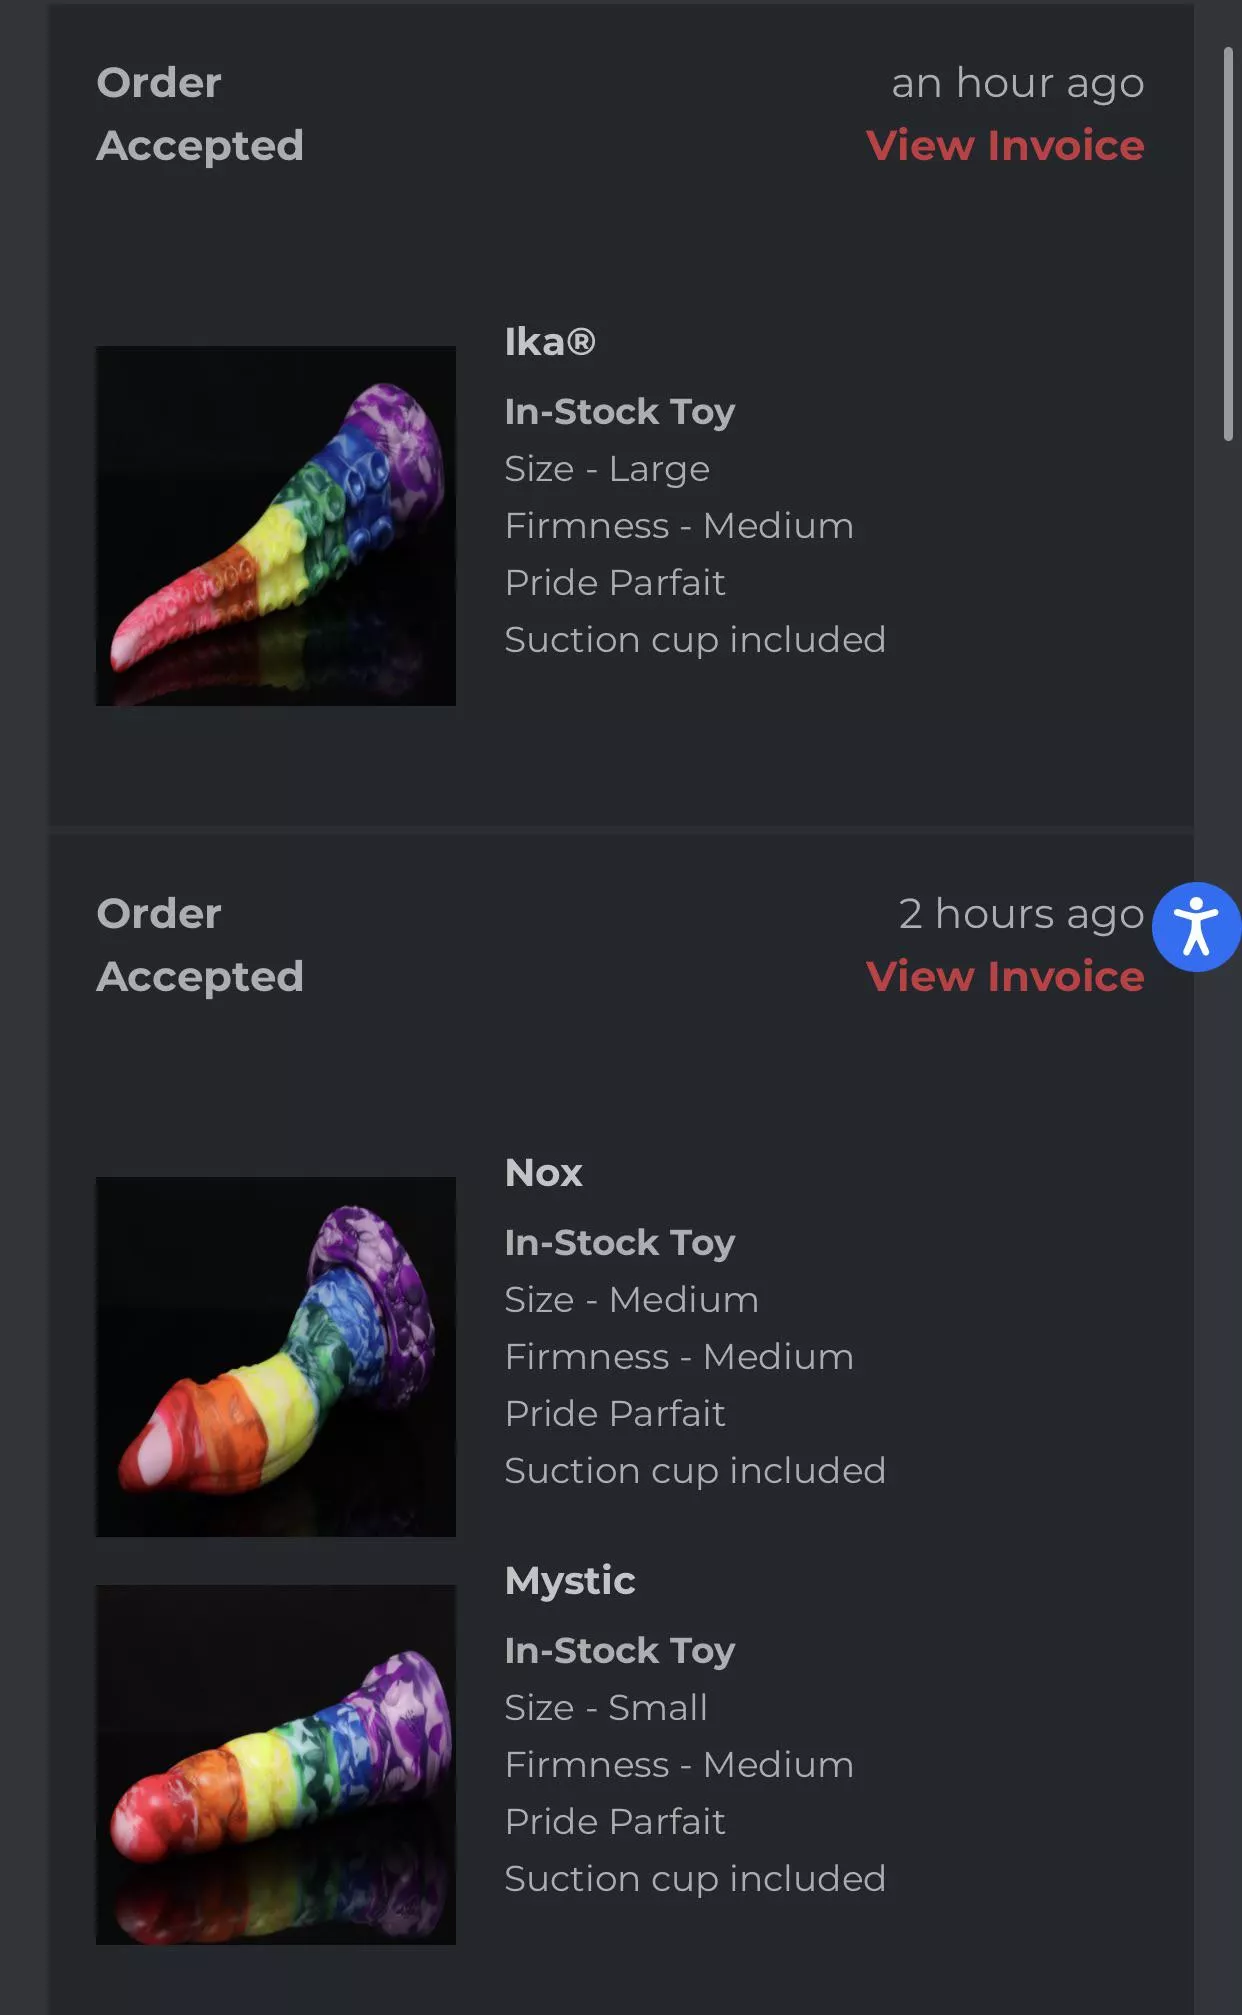Click Order Accepted status above the Nox item
The height and width of the screenshot is (2015, 1242).
tap(200, 945)
